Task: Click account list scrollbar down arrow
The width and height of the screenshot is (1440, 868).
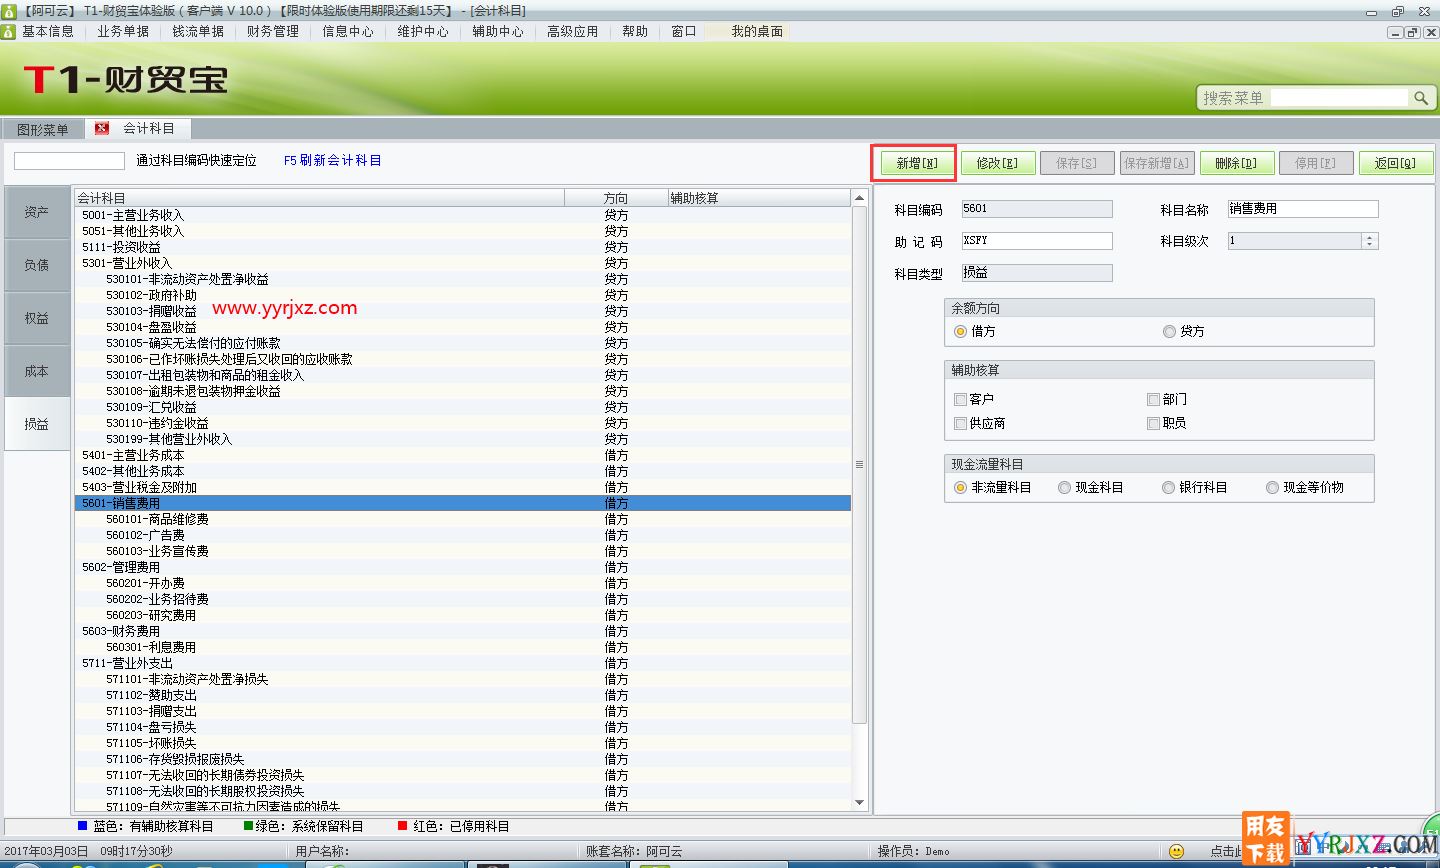Action: click(x=859, y=803)
